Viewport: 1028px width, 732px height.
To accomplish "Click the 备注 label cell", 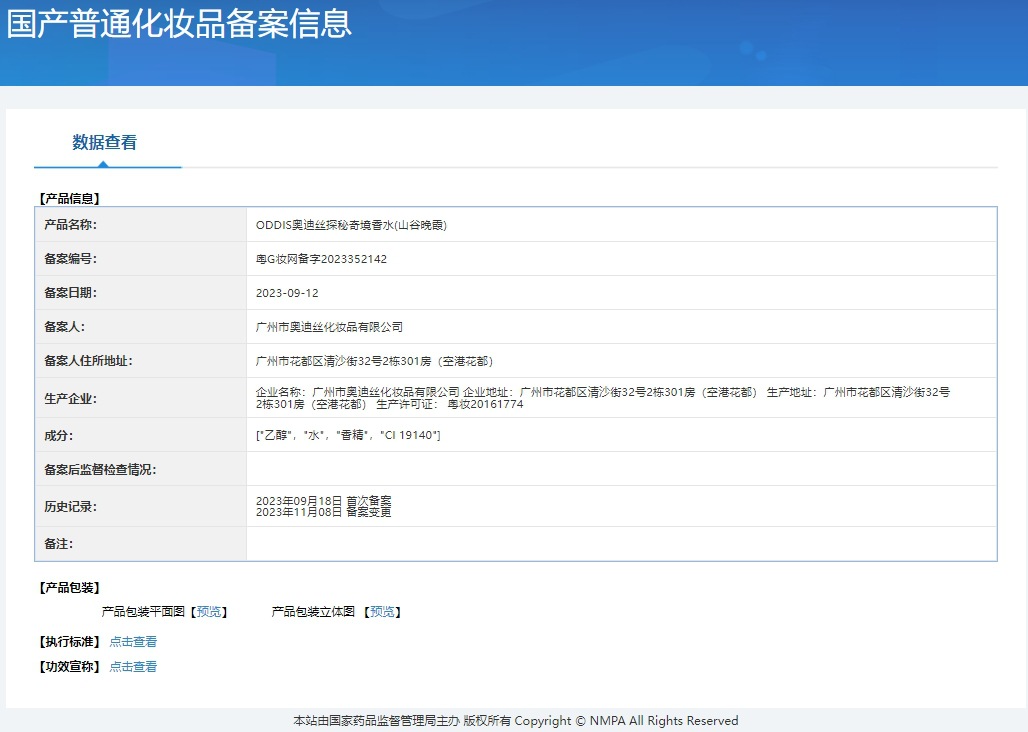I will [x=140, y=544].
